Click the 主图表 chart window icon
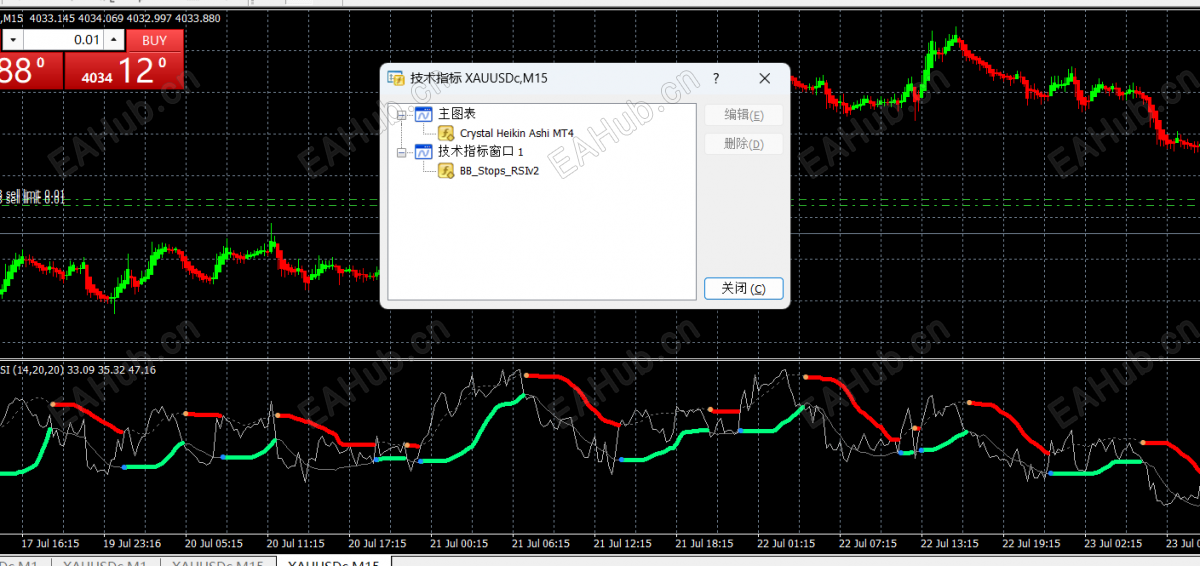This screenshot has height=566, width=1200. [x=423, y=114]
